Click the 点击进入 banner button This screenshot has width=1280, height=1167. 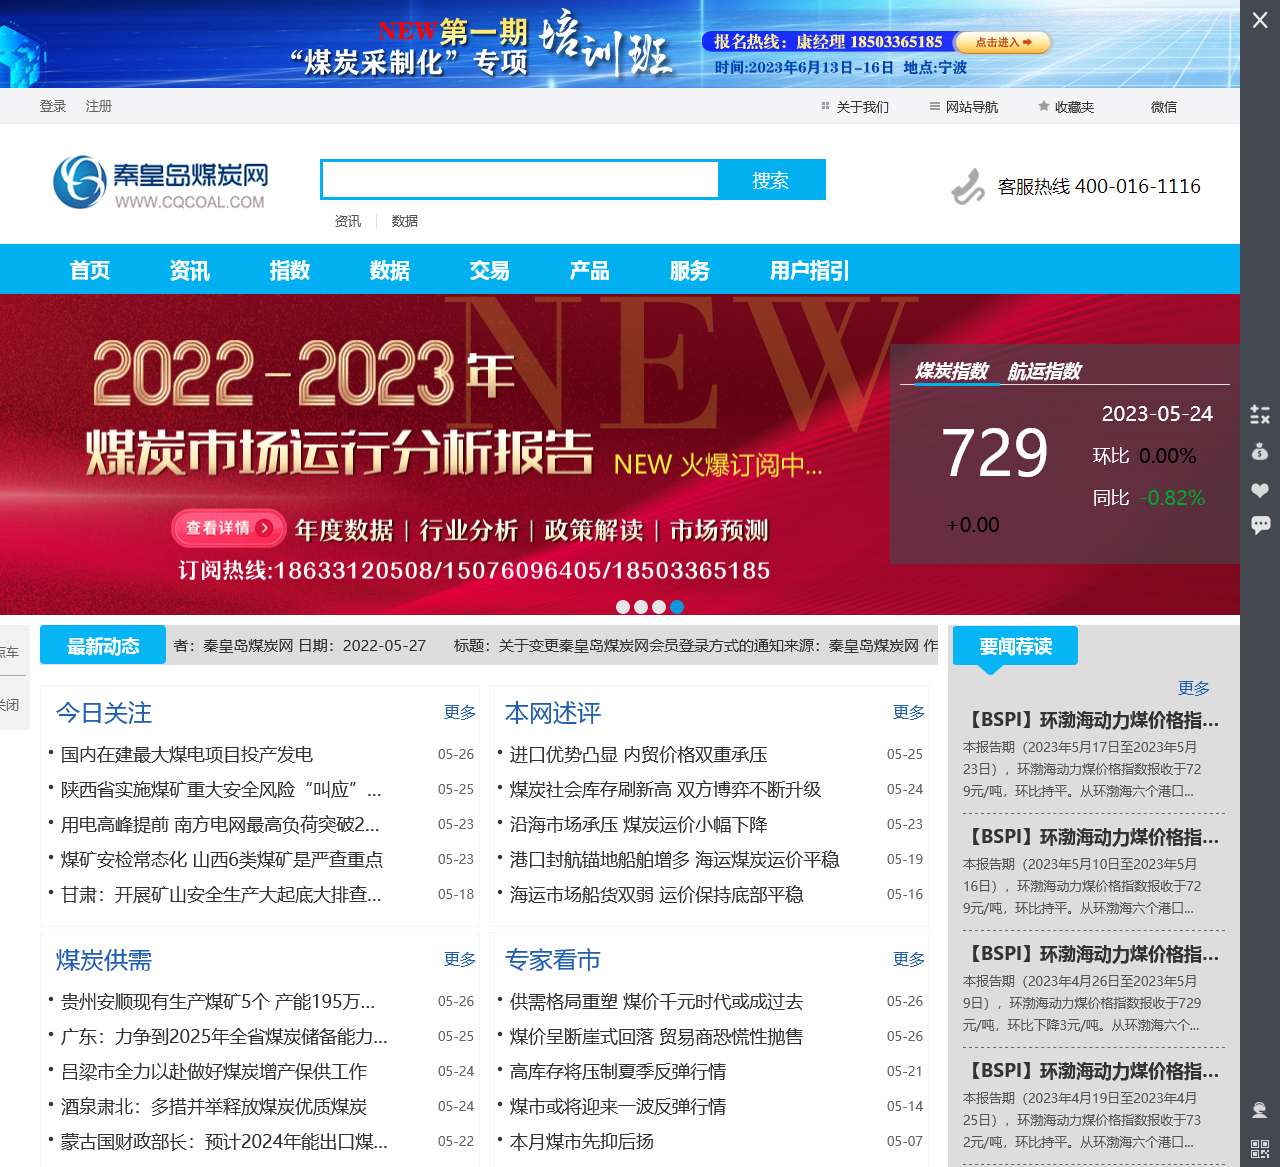[1003, 42]
